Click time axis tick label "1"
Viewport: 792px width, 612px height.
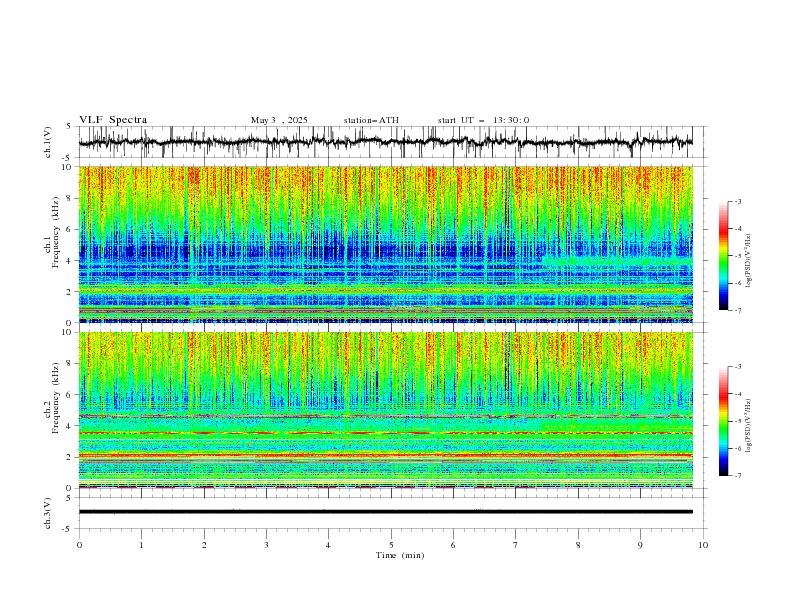pyautogui.click(x=141, y=545)
